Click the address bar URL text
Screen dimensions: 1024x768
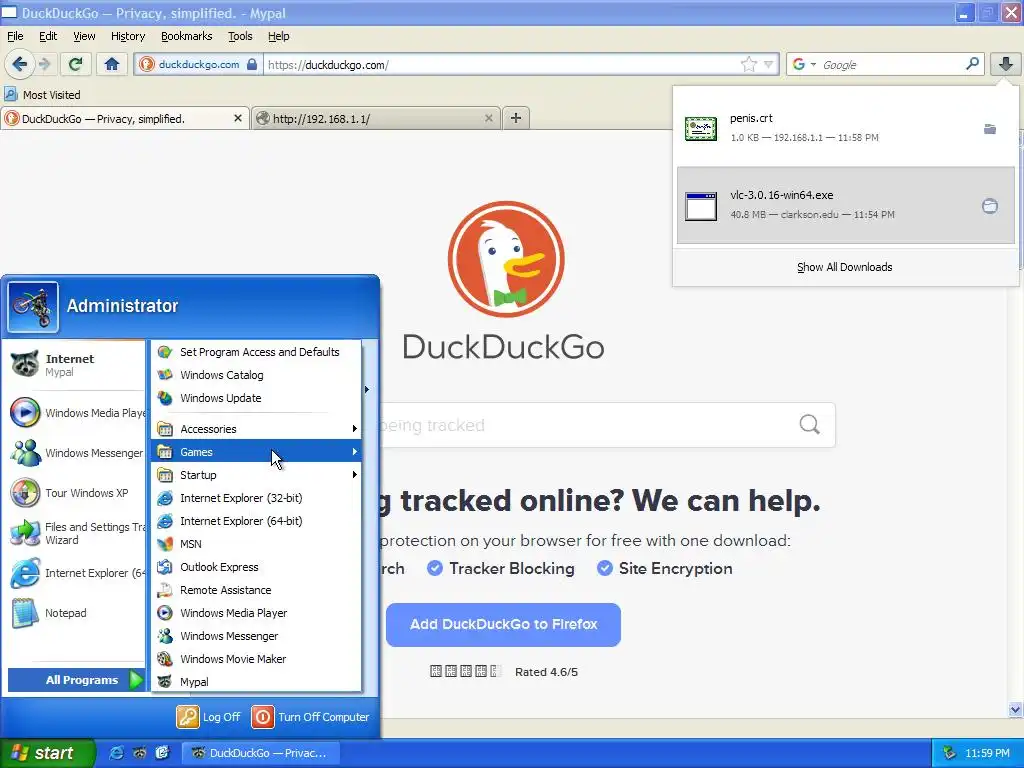pyautogui.click(x=328, y=65)
